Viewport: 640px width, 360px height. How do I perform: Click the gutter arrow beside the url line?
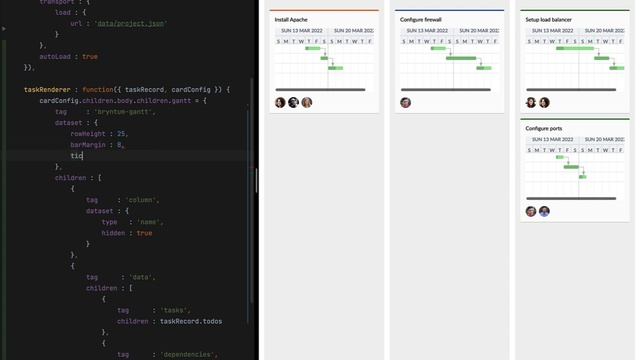click(x=4, y=29)
